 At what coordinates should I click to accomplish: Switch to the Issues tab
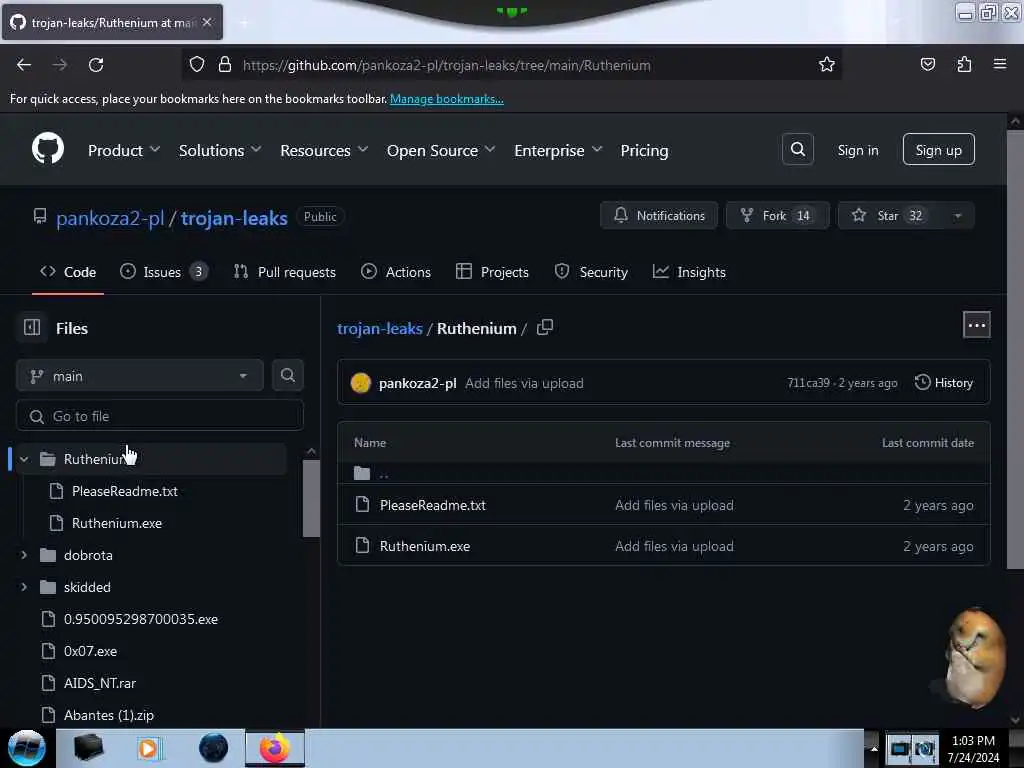(164, 272)
